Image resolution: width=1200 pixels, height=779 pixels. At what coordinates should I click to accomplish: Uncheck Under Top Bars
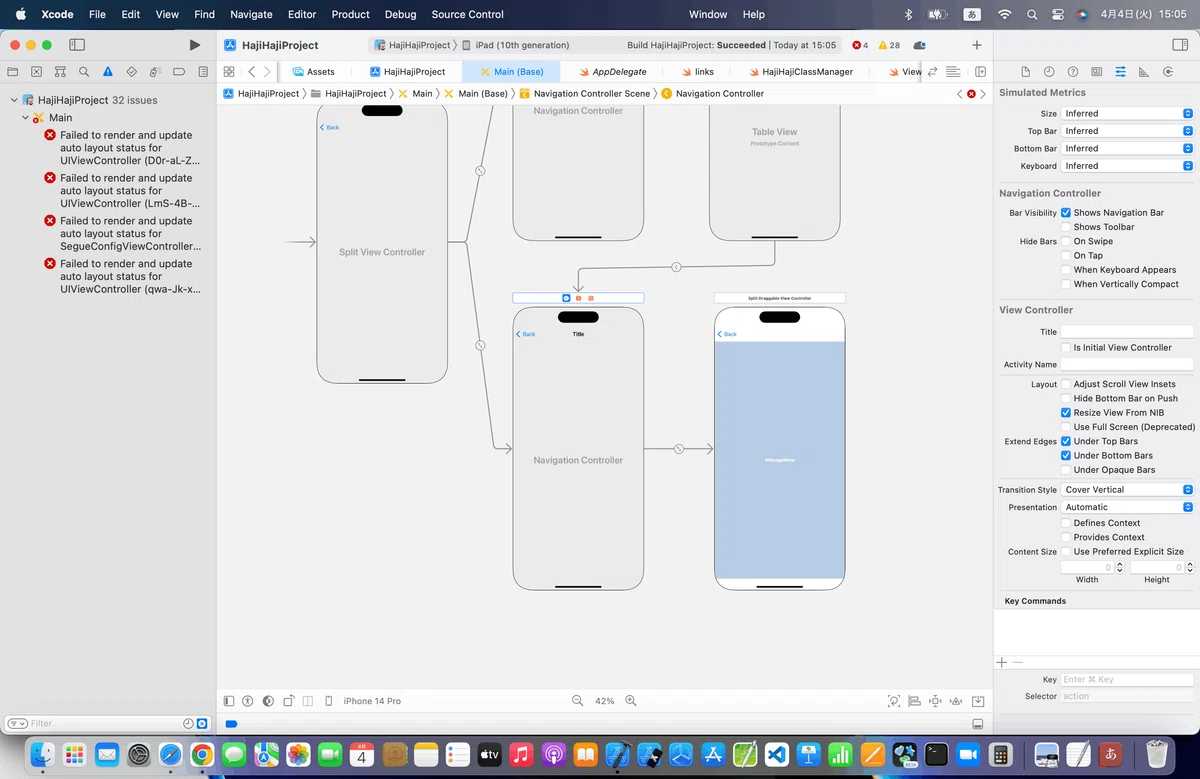1066,441
